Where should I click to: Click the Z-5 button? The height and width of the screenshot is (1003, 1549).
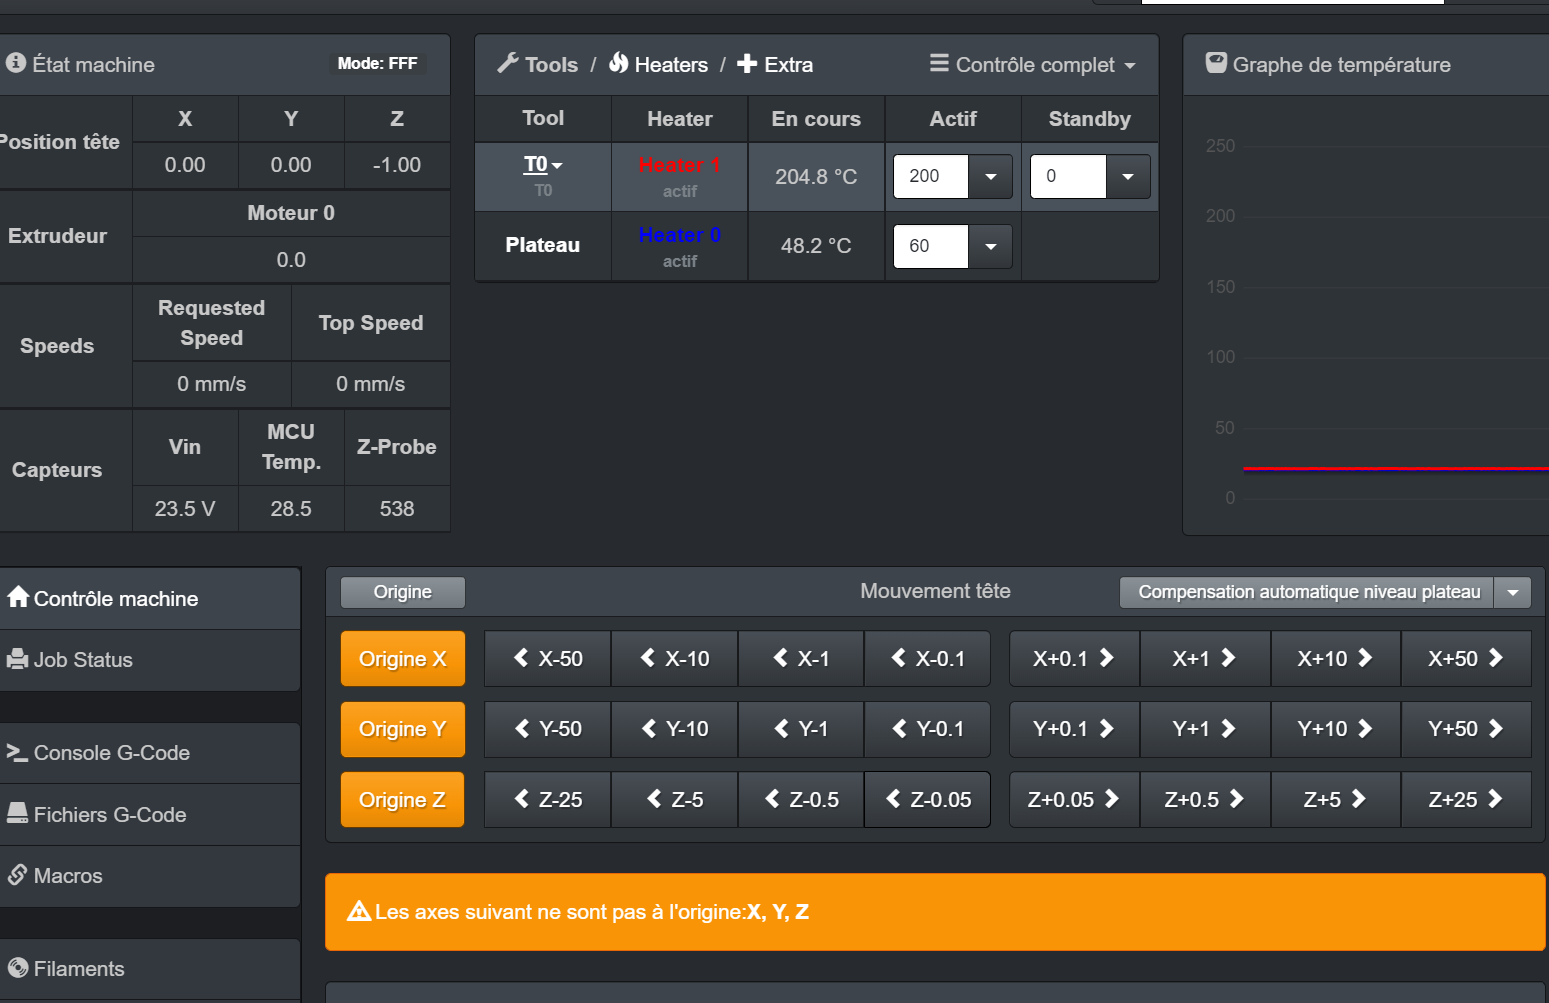(x=674, y=800)
